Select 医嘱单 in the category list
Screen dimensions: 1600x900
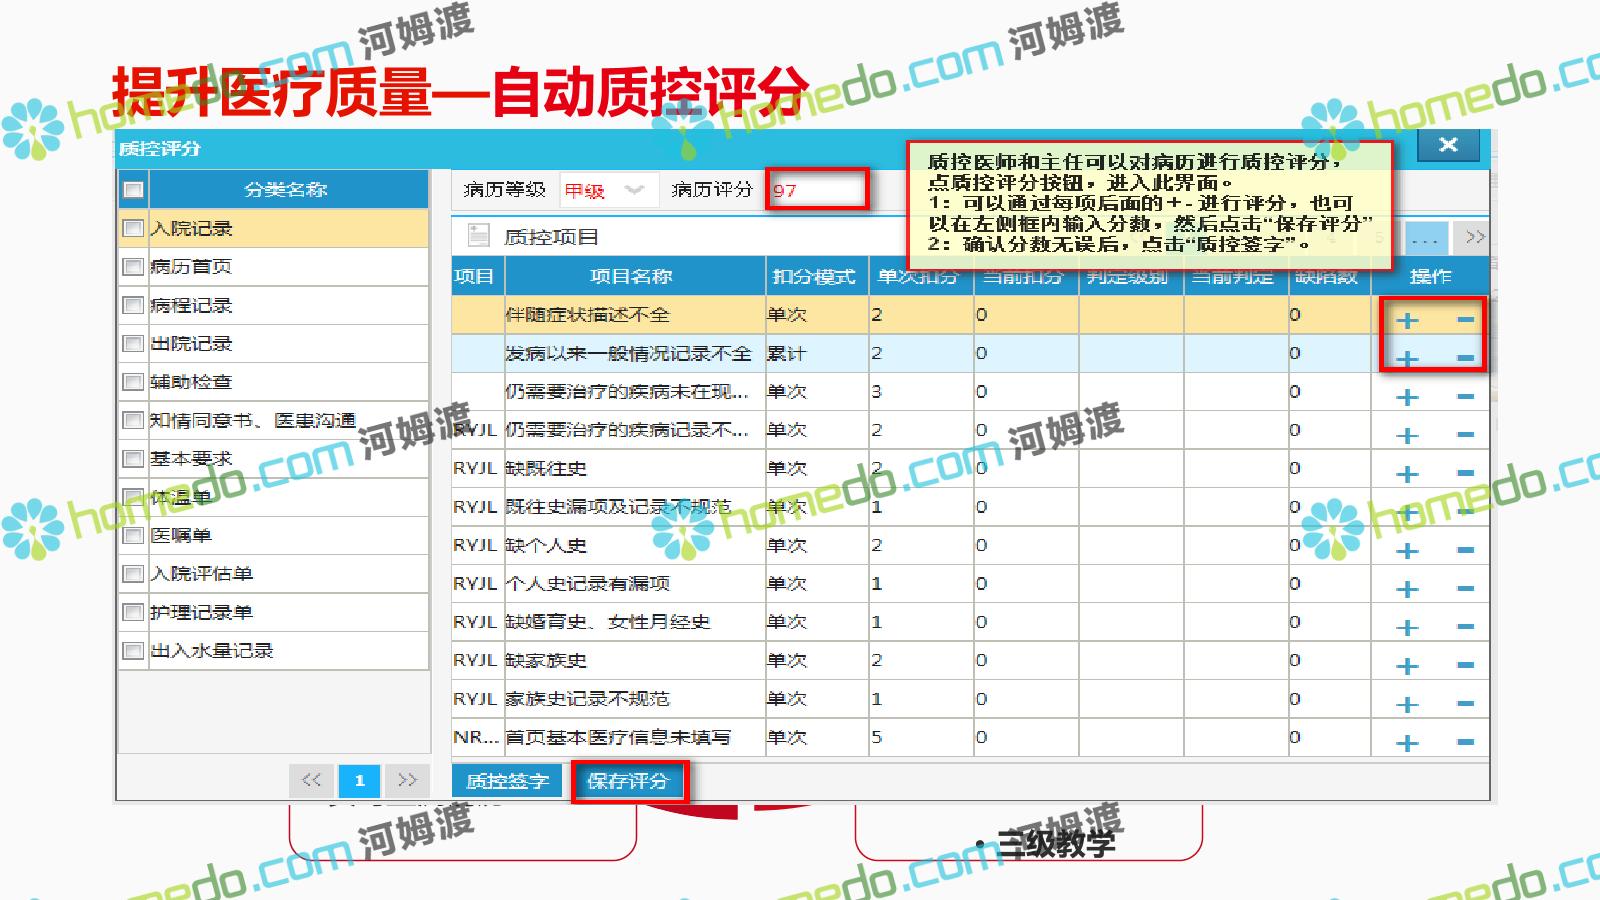point(181,536)
